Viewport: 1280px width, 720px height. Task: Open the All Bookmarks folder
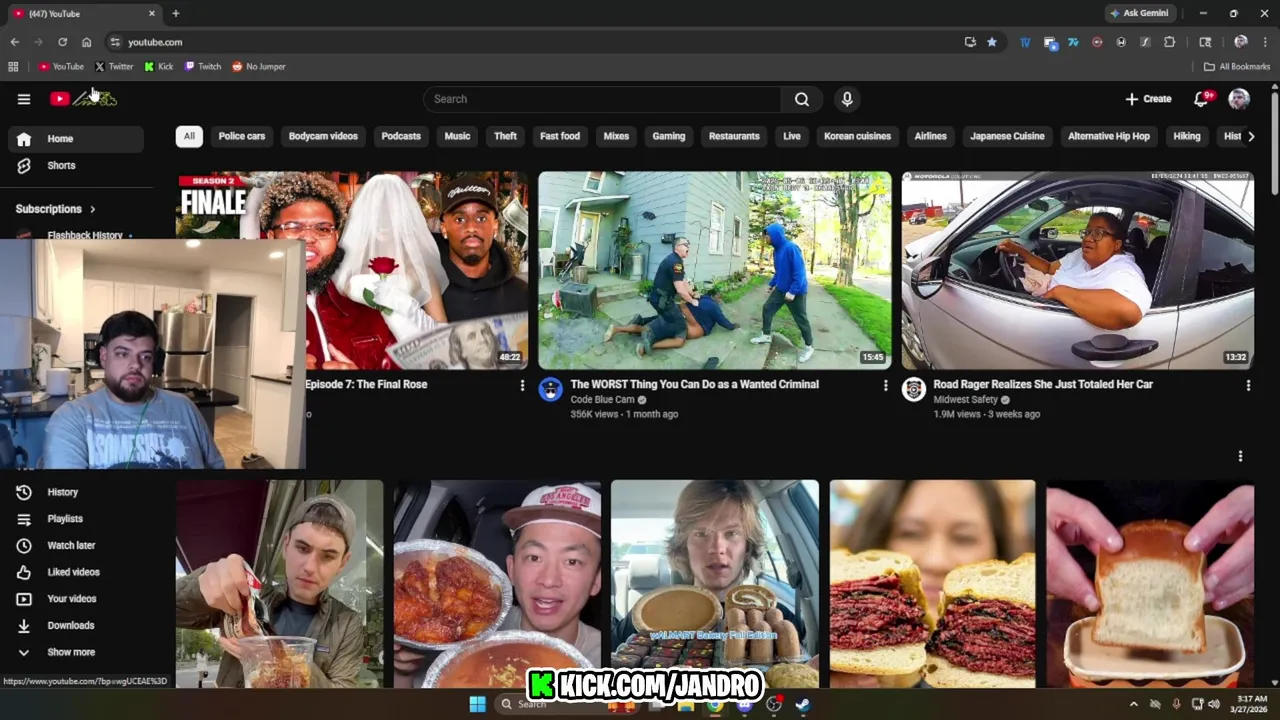[1237, 67]
